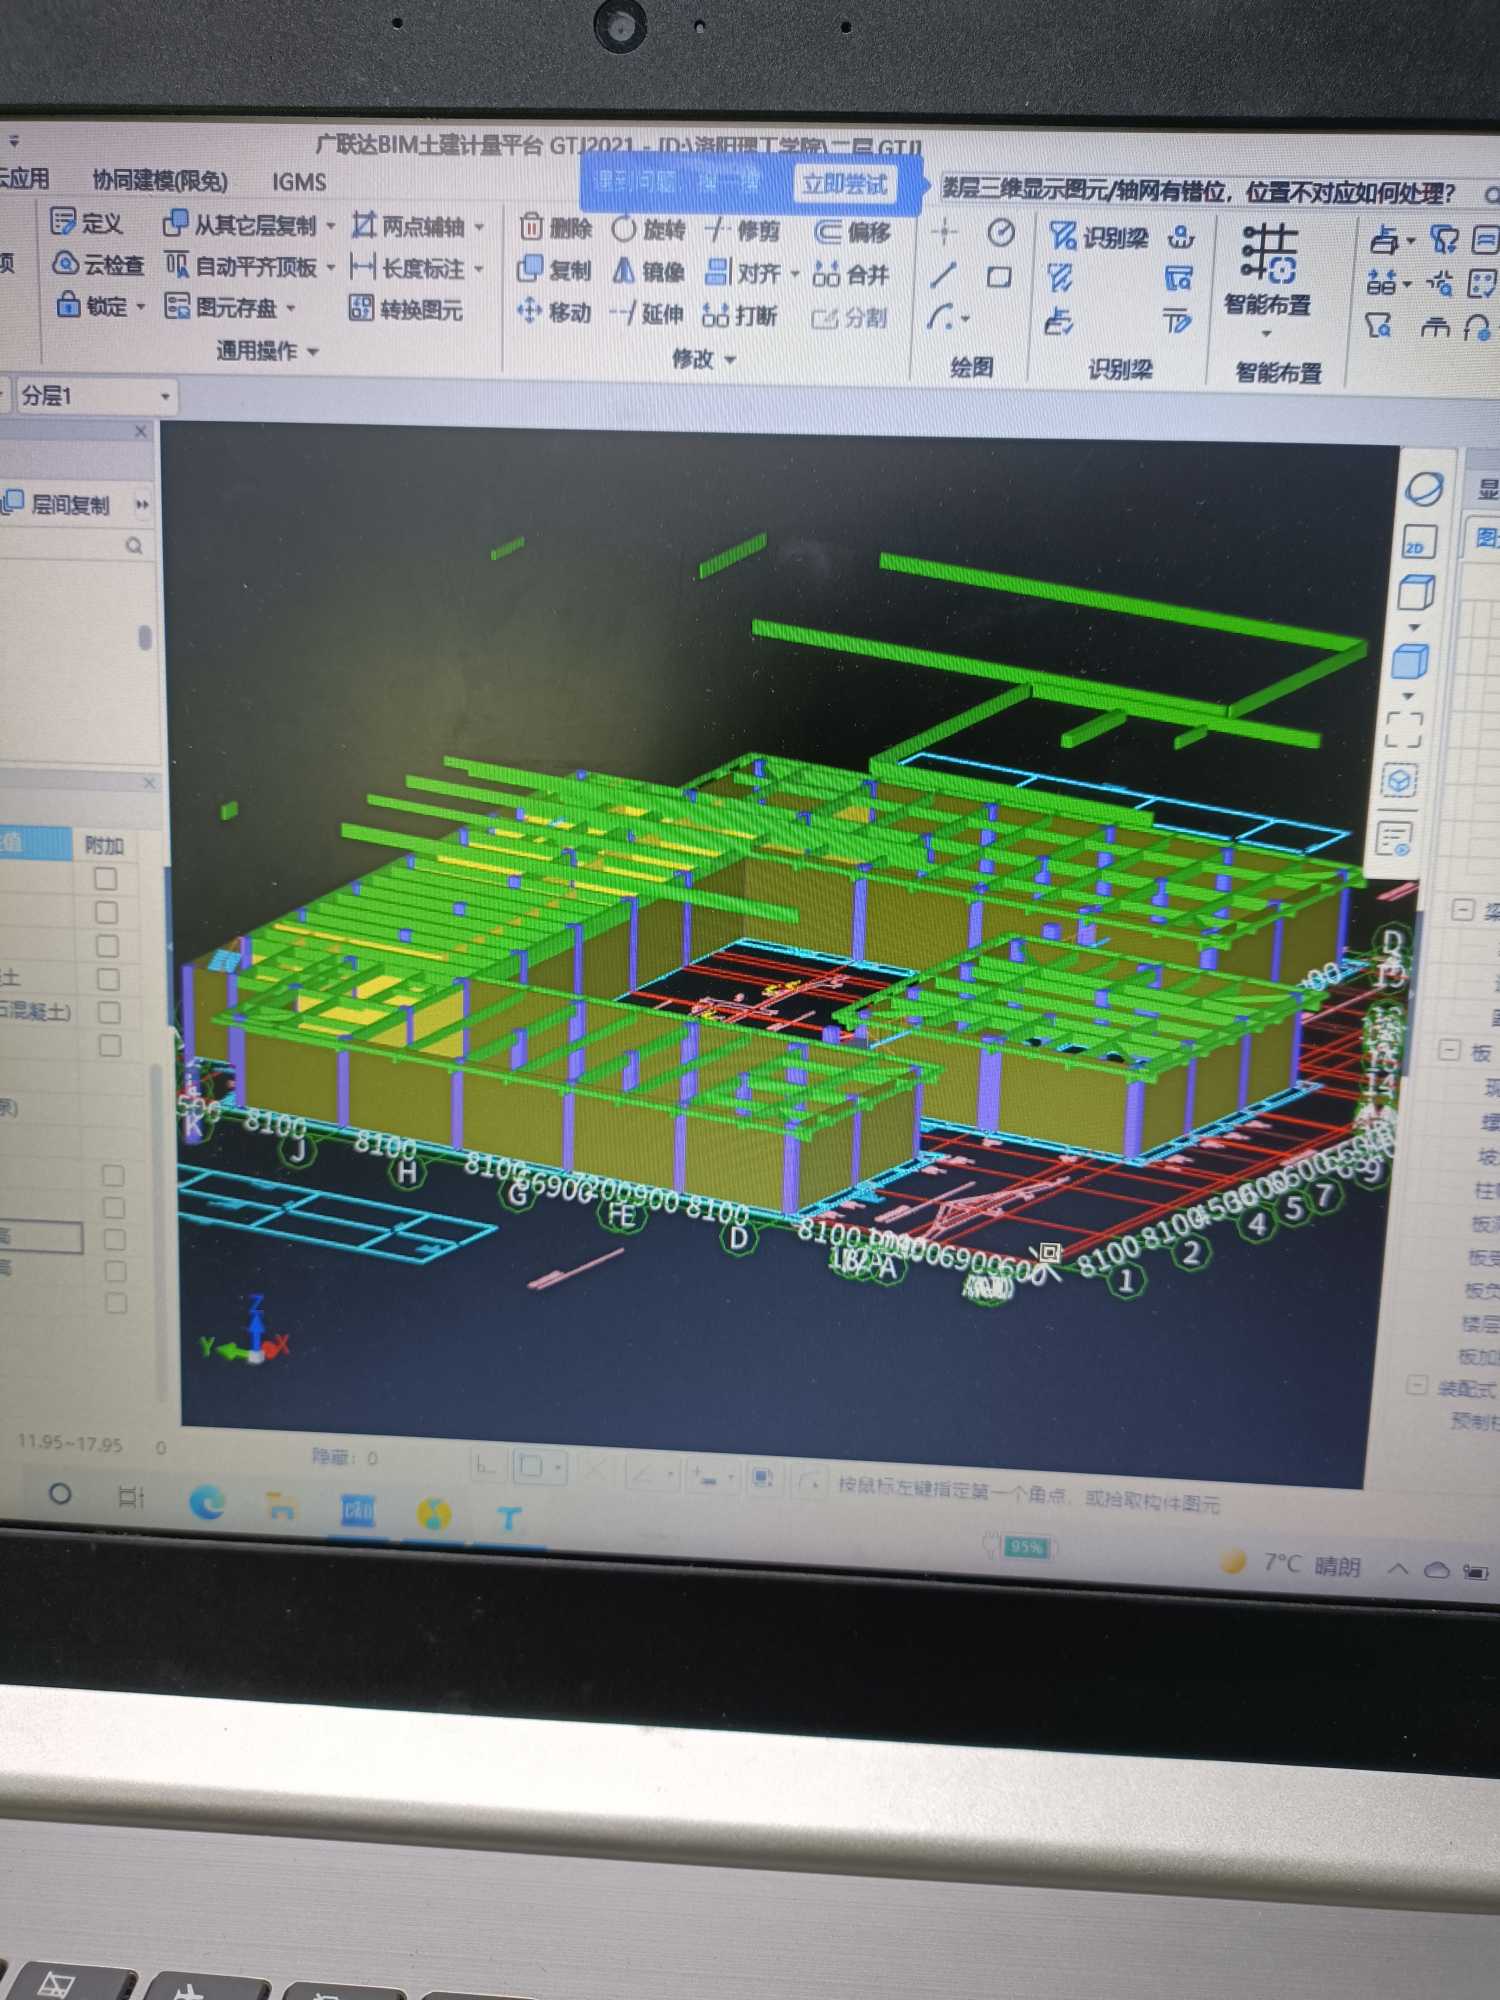Click the left panel vertical scrollbar
The height and width of the screenshot is (2000, 1500).
[145, 637]
